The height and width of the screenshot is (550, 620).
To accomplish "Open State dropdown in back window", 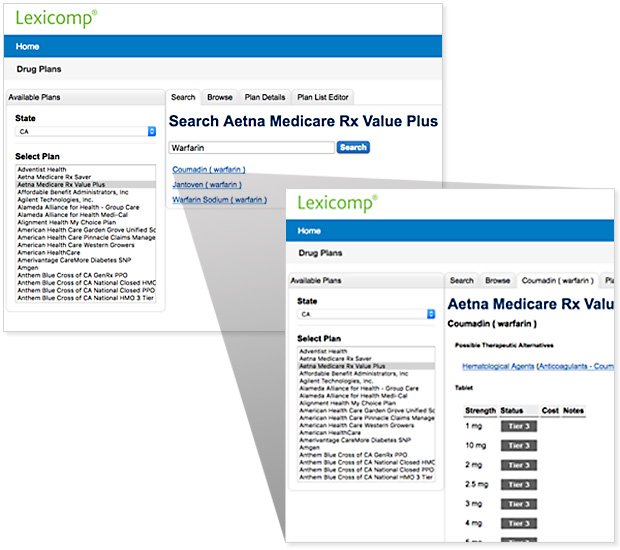I will click(86, 131).
